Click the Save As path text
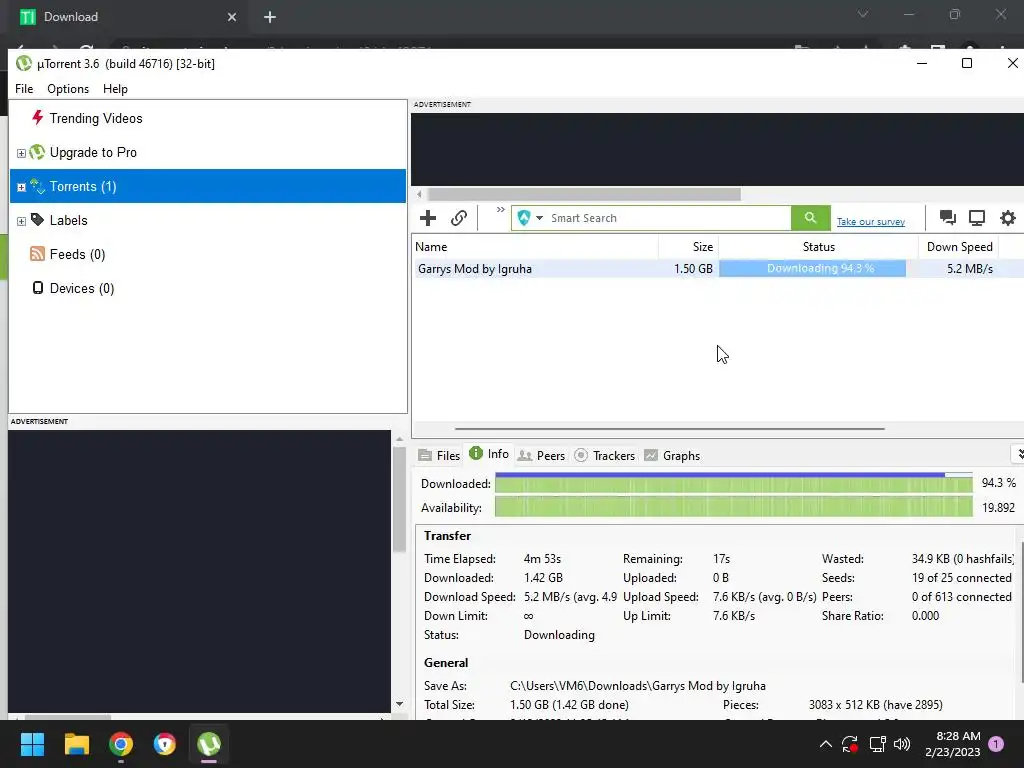1024x768 pixels. 637,686
